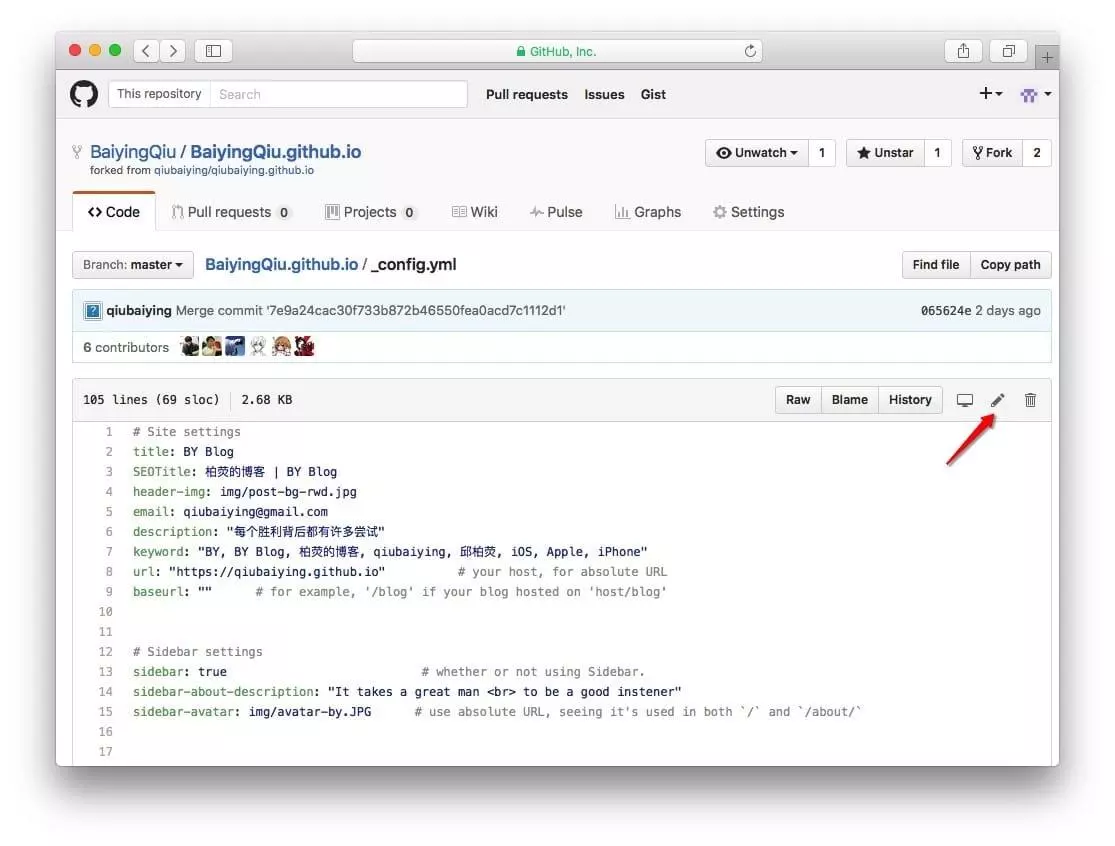Click the Find file button

[936, 264]
